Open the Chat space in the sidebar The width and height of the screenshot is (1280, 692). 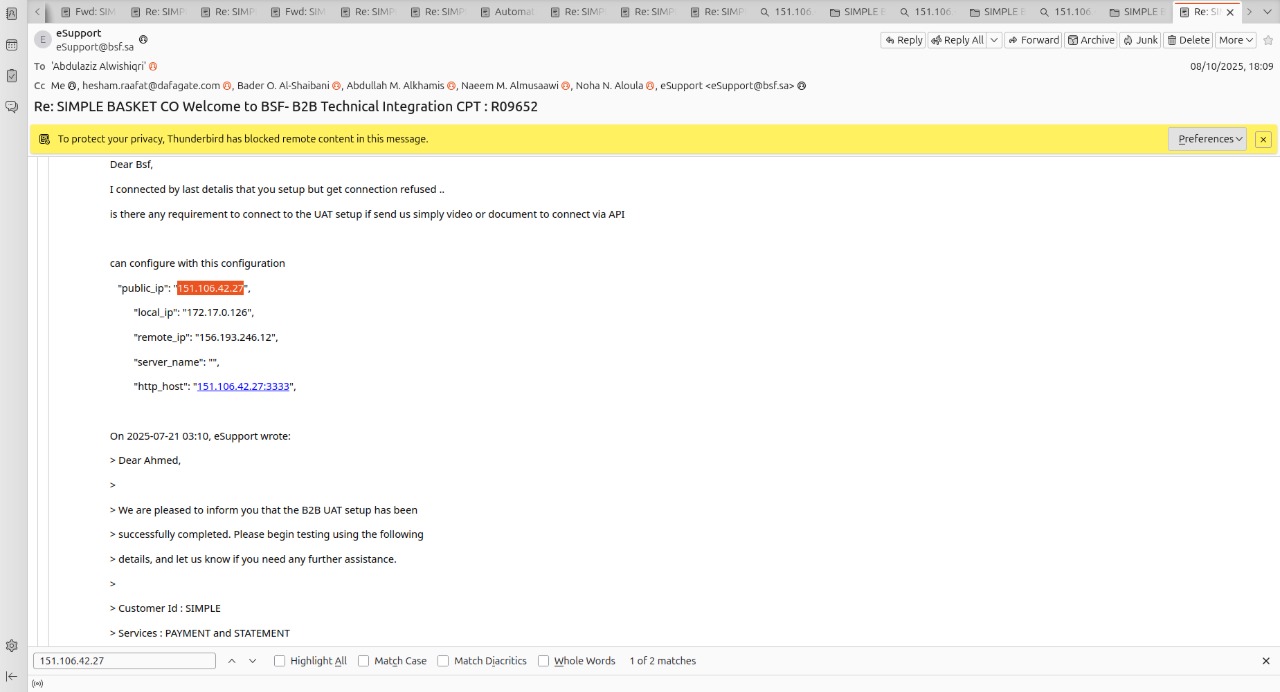12,106
